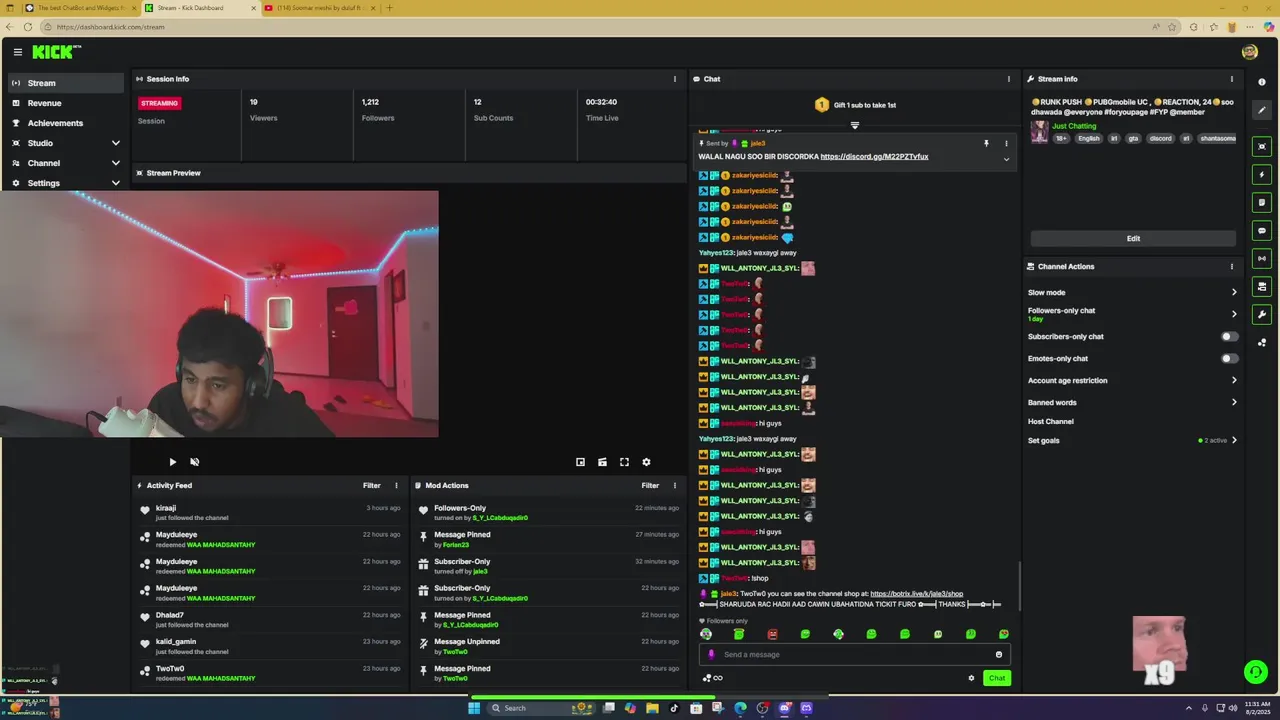Click the info icon in right rail
Screen dimensions: 1280x720
point(1262,82)
